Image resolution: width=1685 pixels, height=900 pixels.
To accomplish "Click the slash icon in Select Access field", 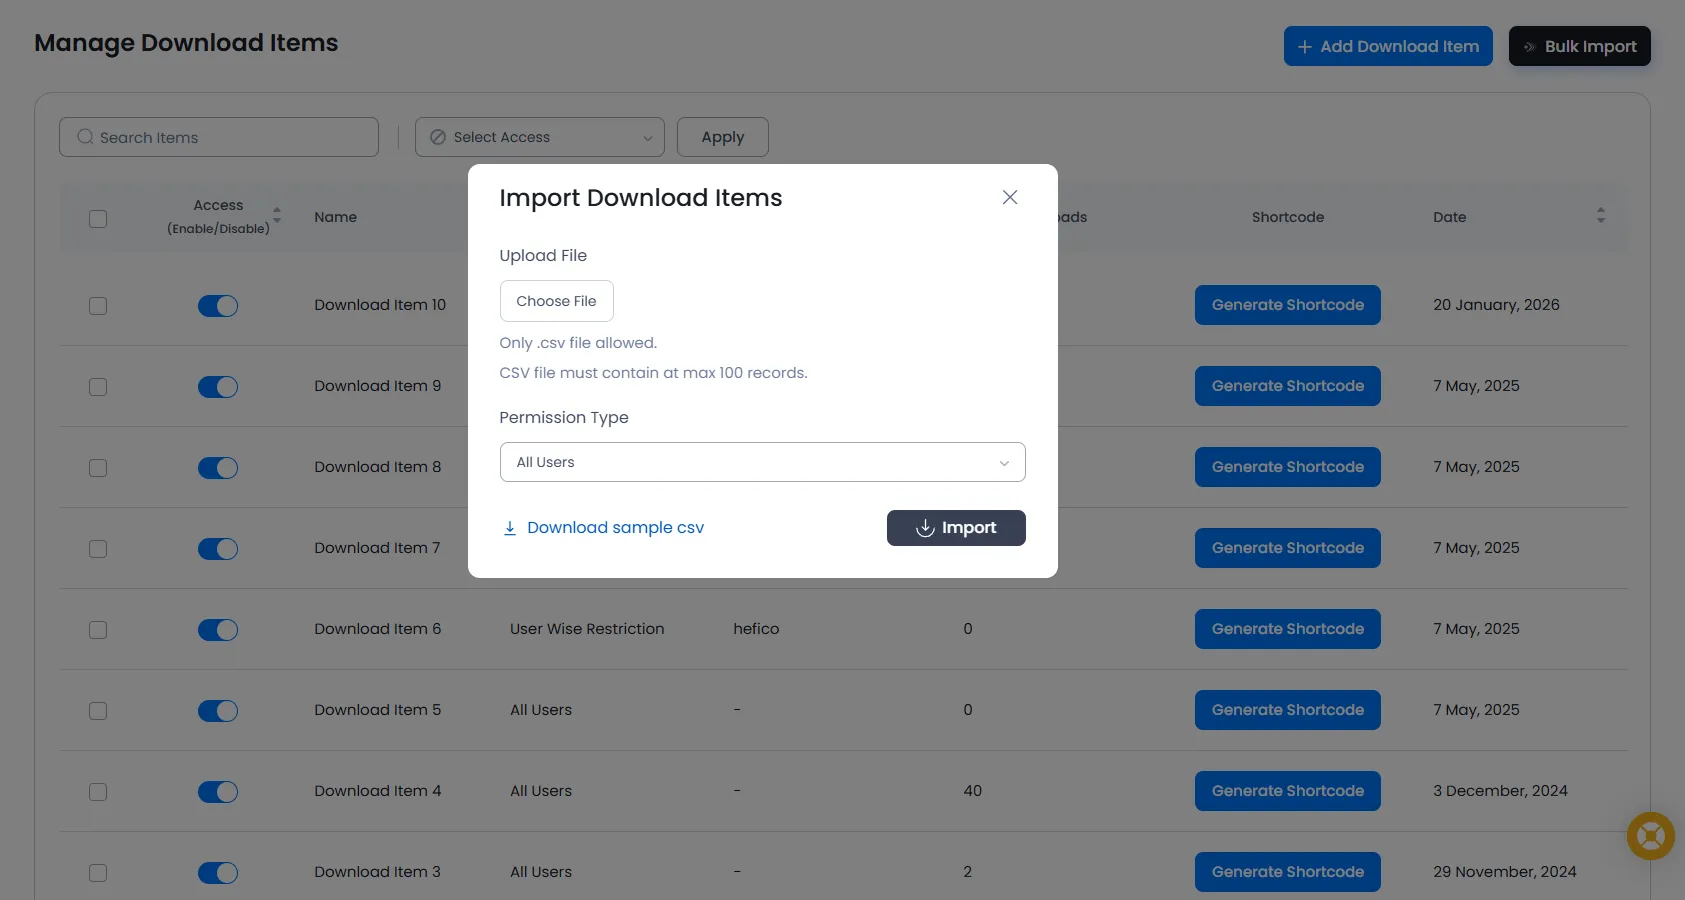I will [x=438, y=137].
